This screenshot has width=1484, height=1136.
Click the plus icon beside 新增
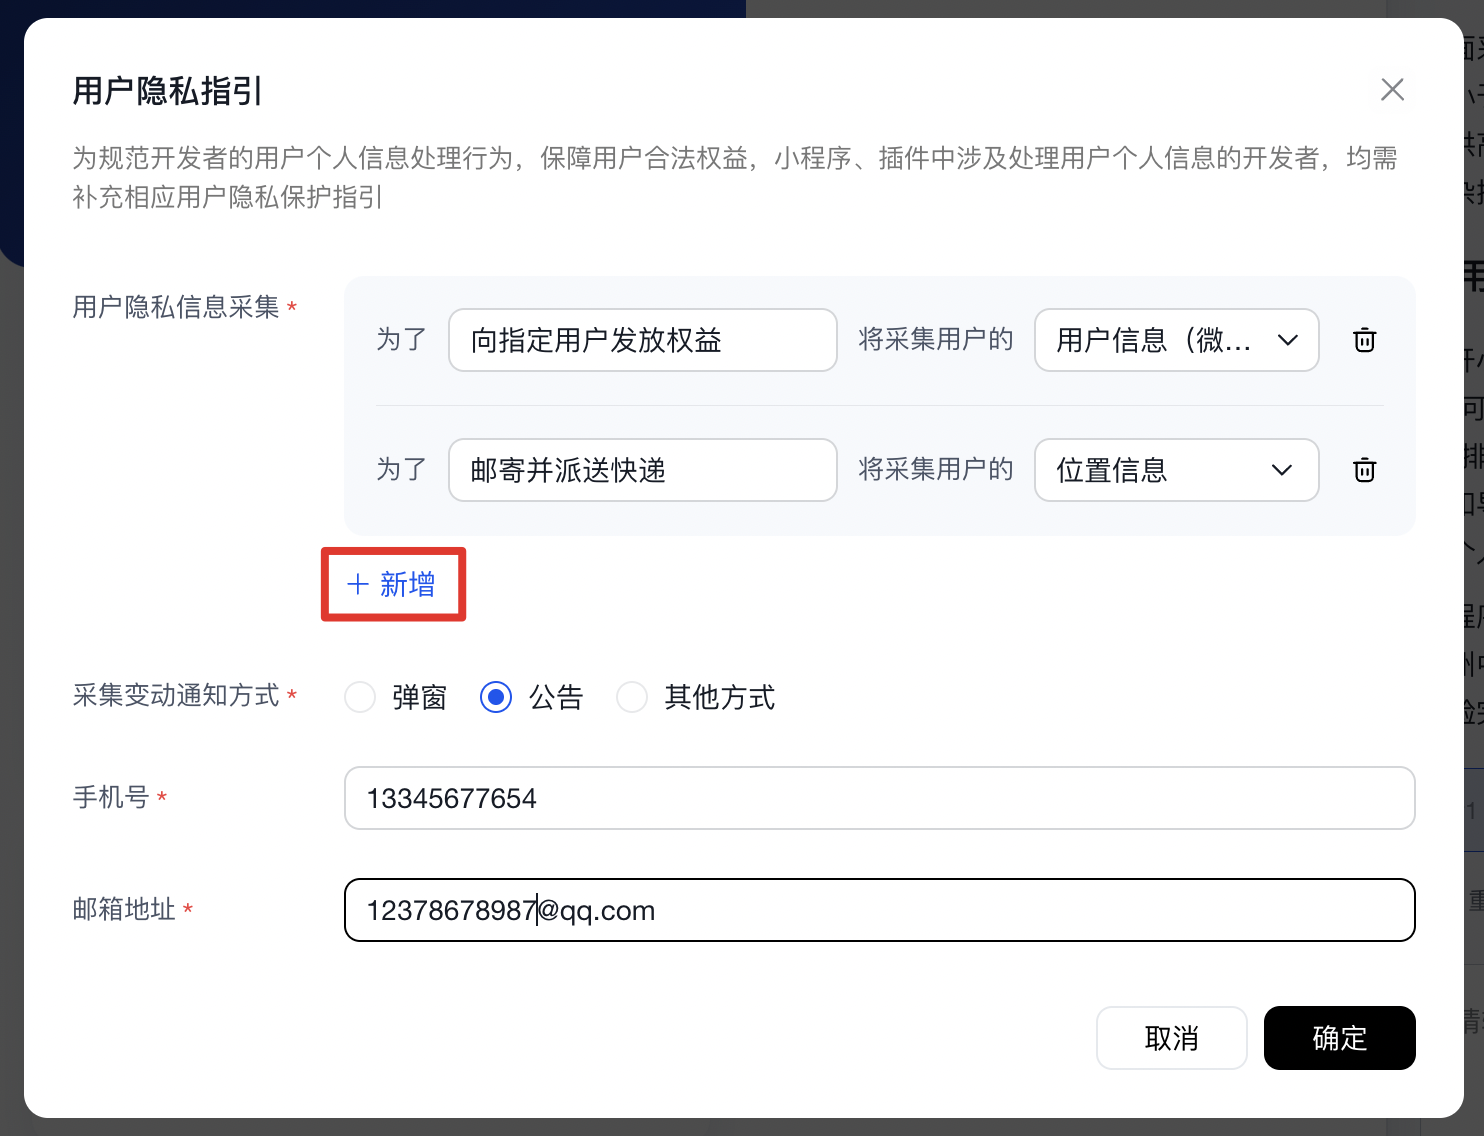click(x=357, y=584)
